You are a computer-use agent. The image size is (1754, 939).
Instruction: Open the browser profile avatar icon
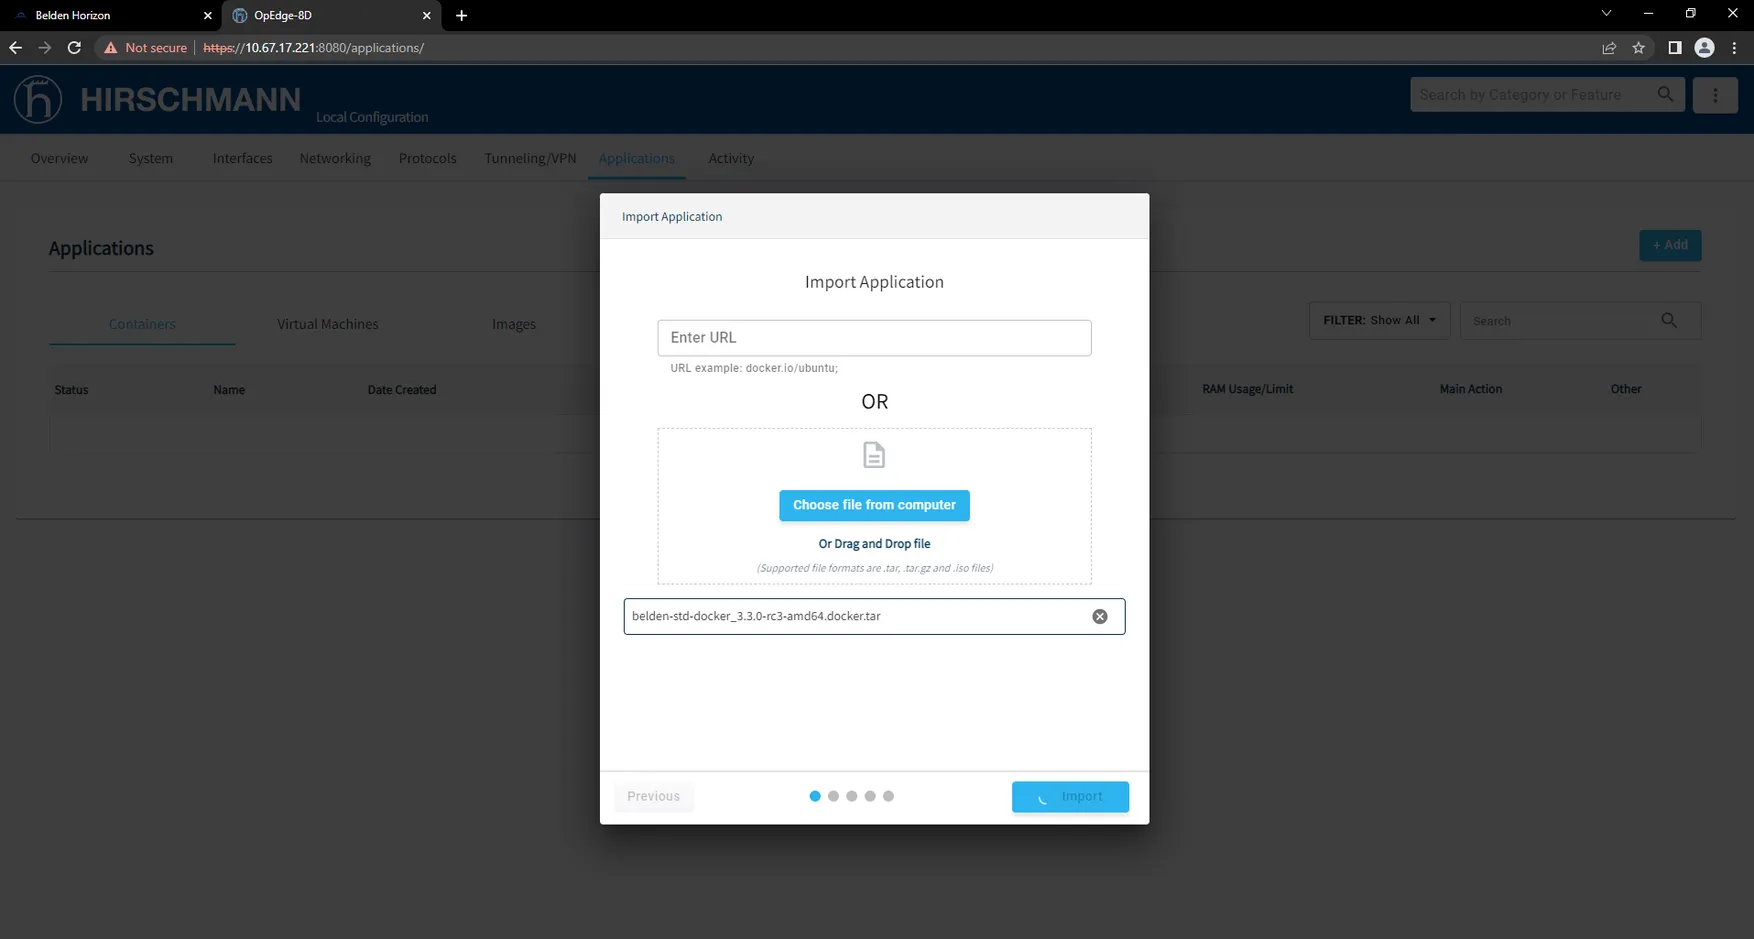[x=1705, y=47]
